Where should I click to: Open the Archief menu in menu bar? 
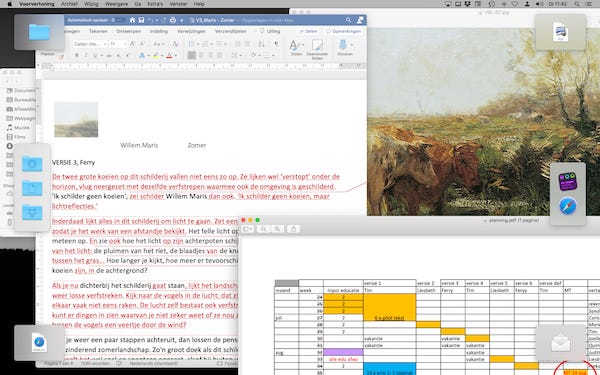69,4
